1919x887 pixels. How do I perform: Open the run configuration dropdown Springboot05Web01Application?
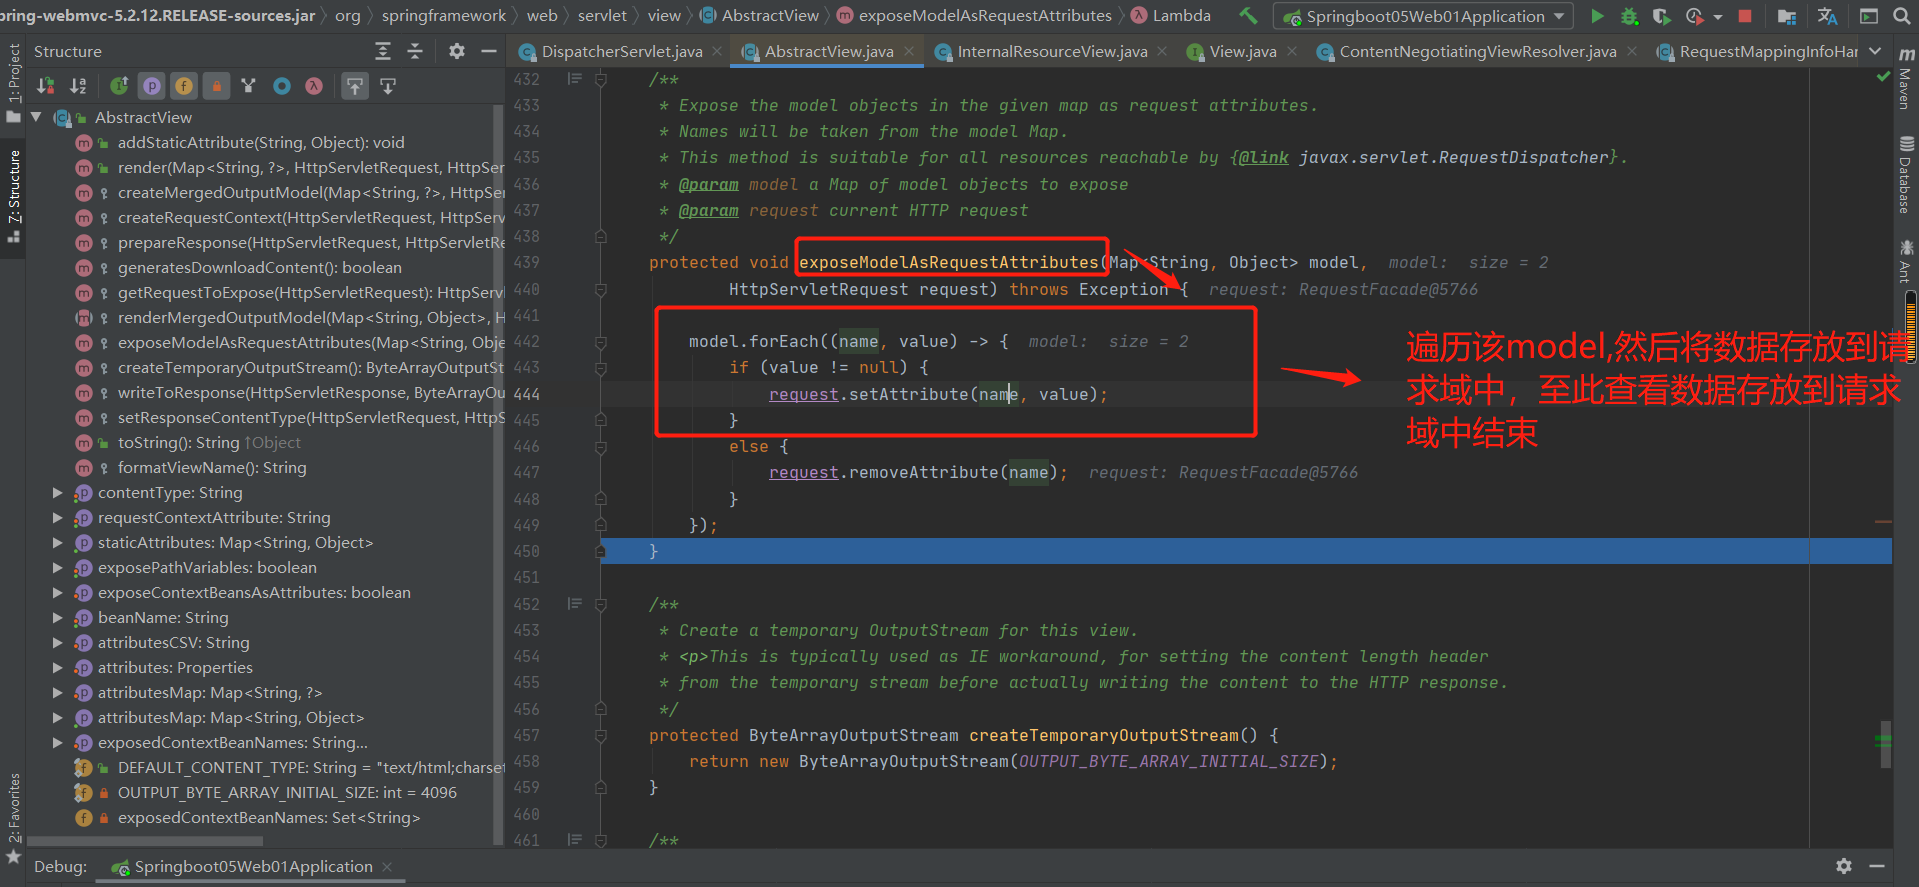[x=1423, y=16]
